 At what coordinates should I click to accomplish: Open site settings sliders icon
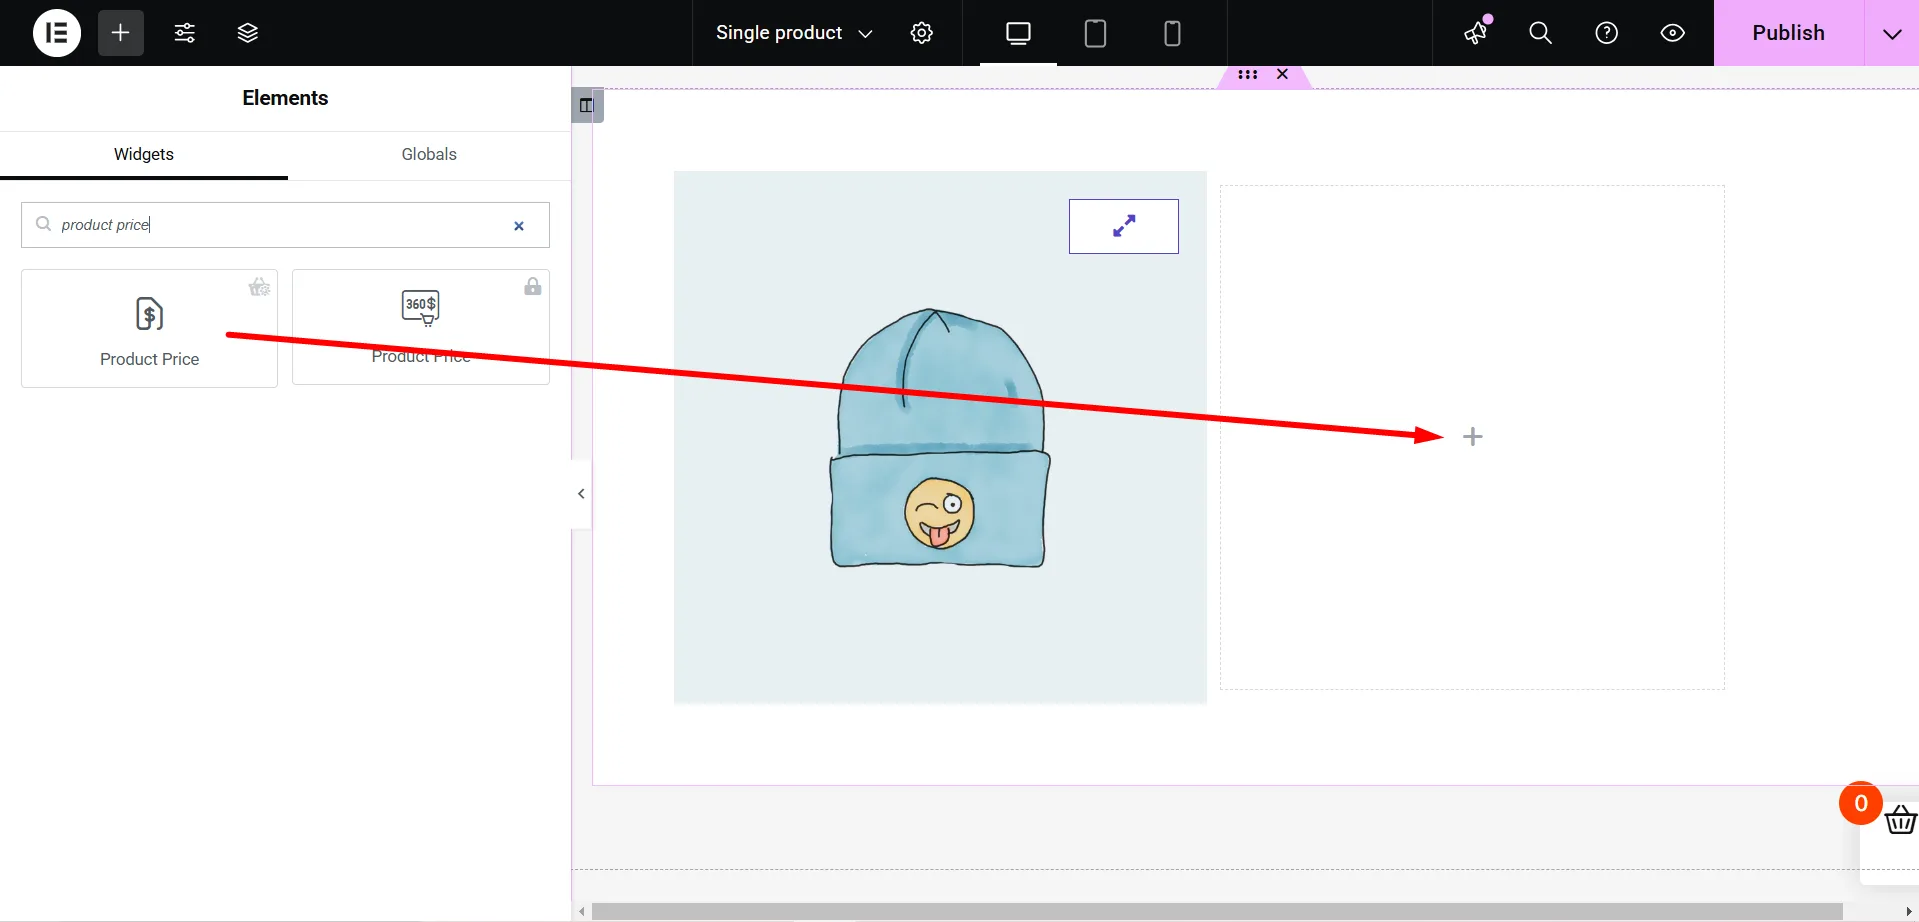point(185,33)
